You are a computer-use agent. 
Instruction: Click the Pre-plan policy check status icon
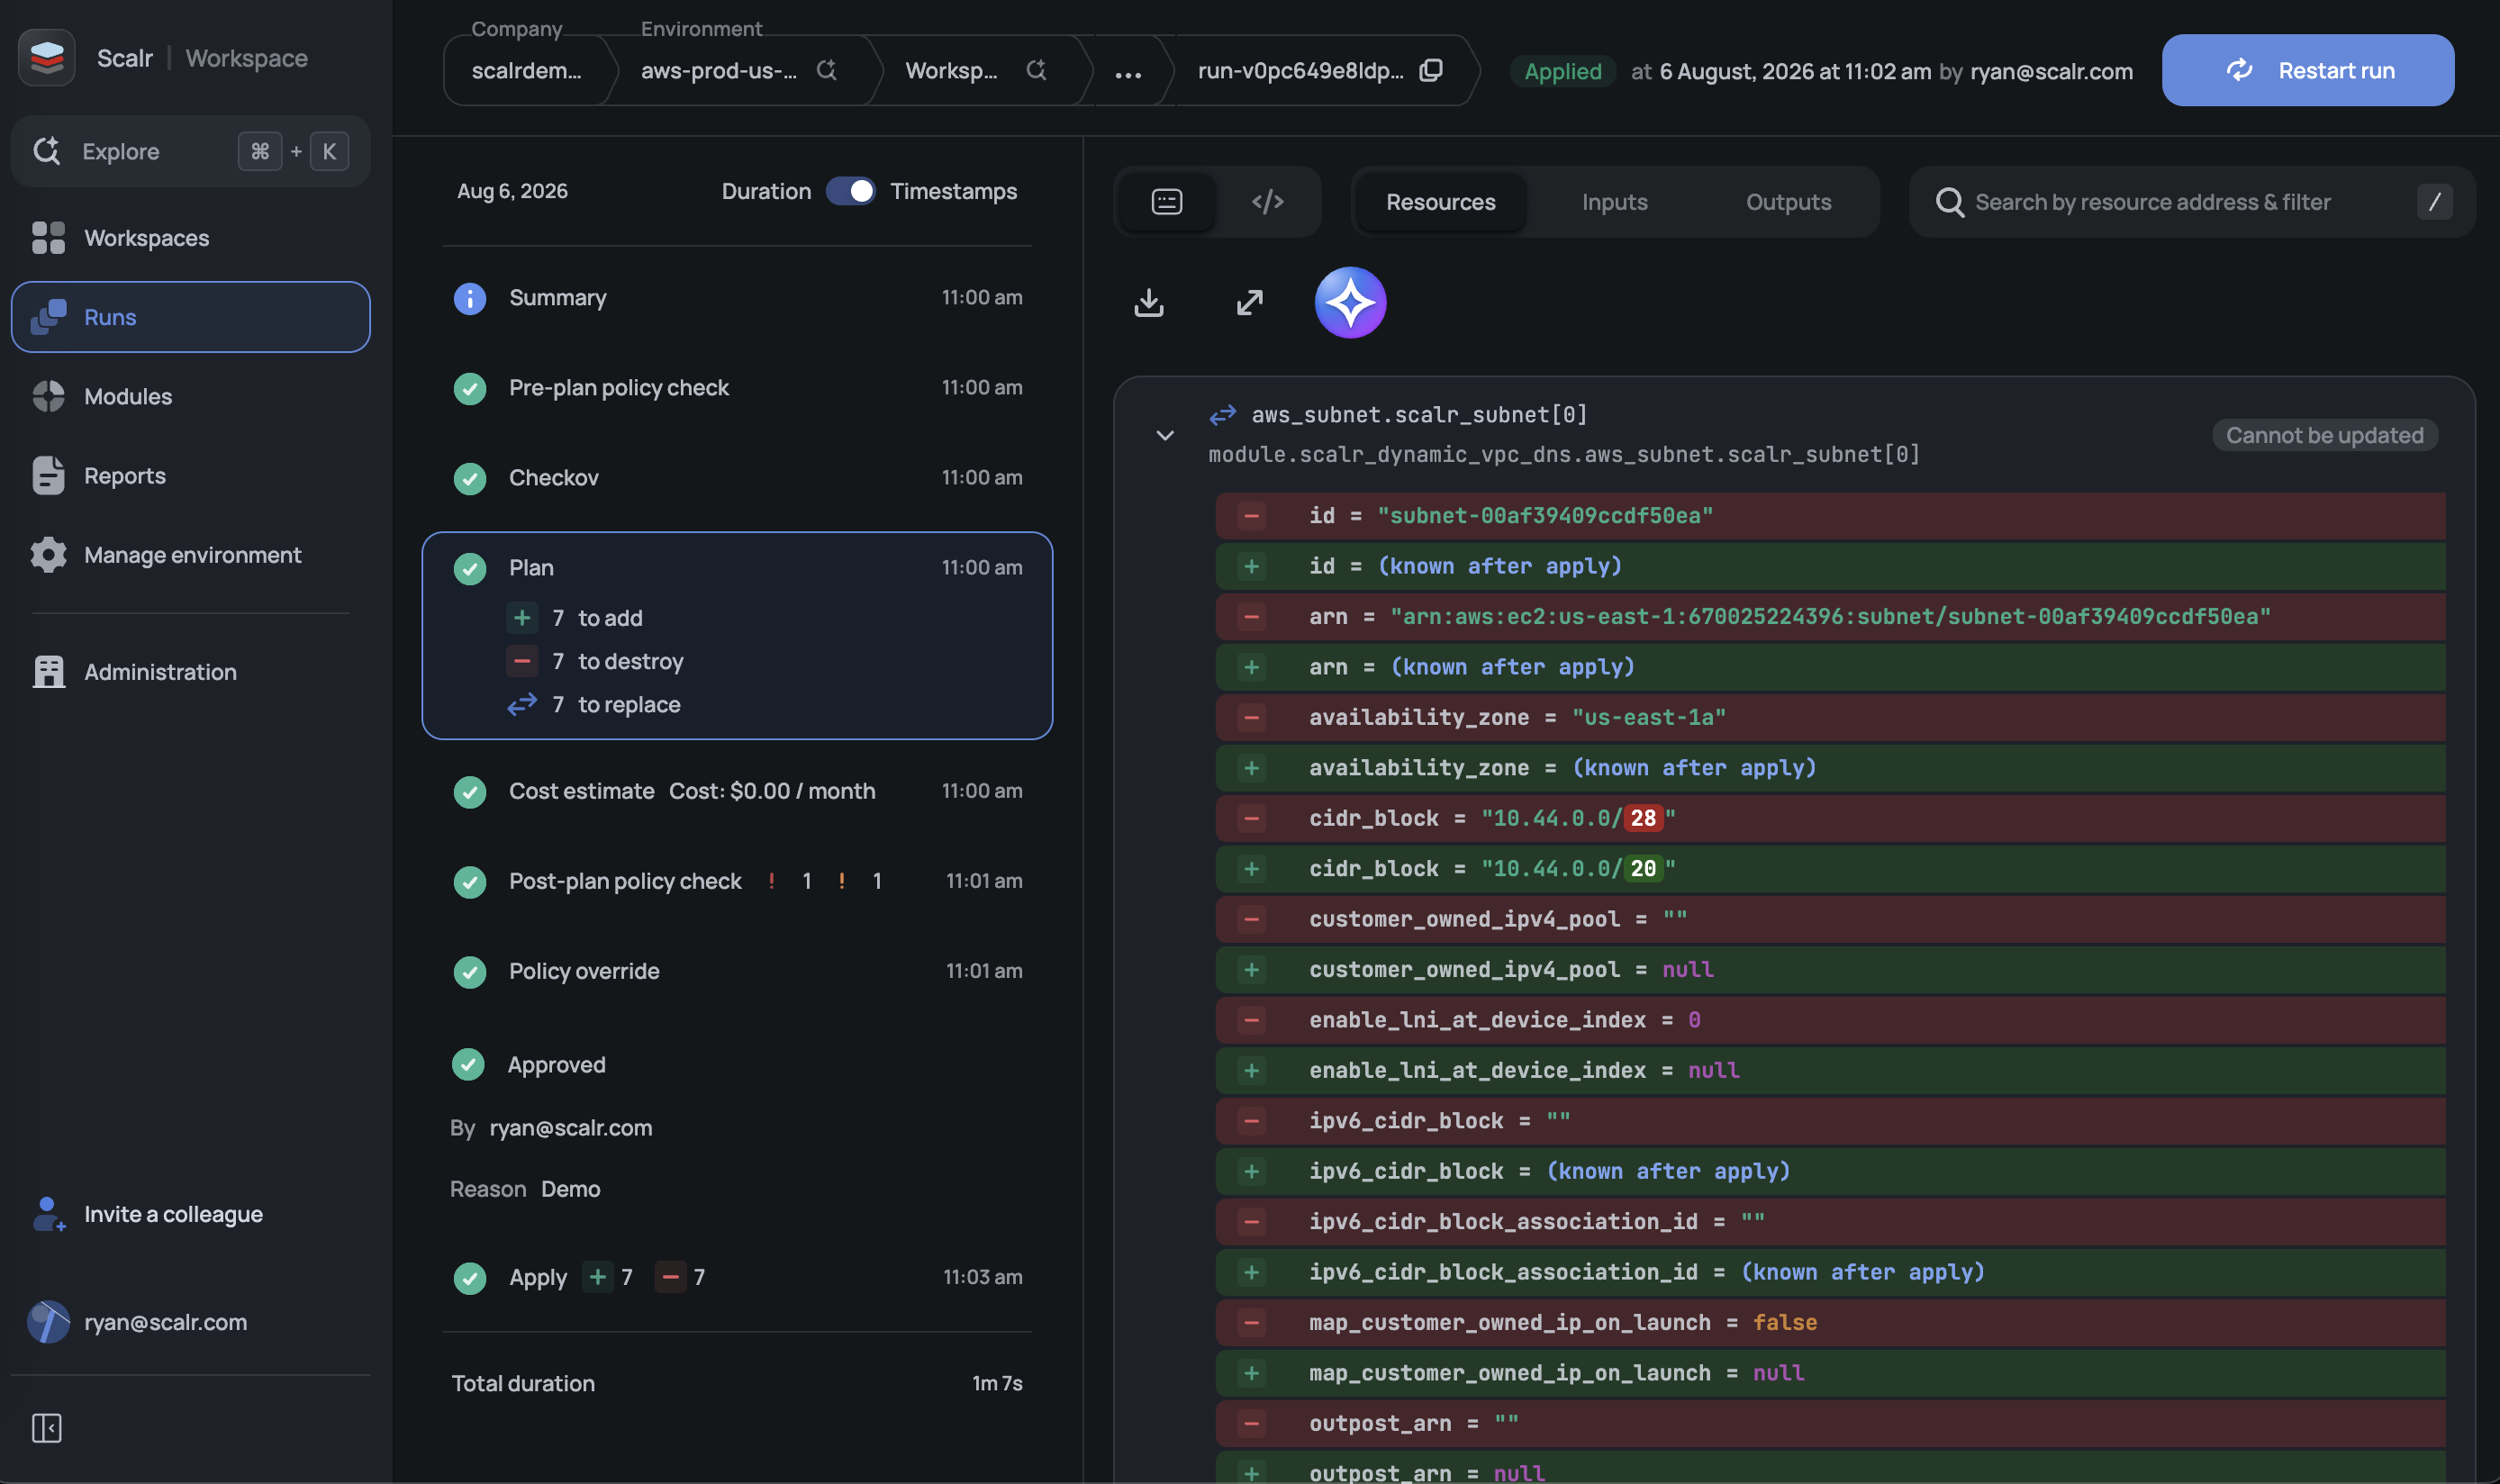pos(470,388)
